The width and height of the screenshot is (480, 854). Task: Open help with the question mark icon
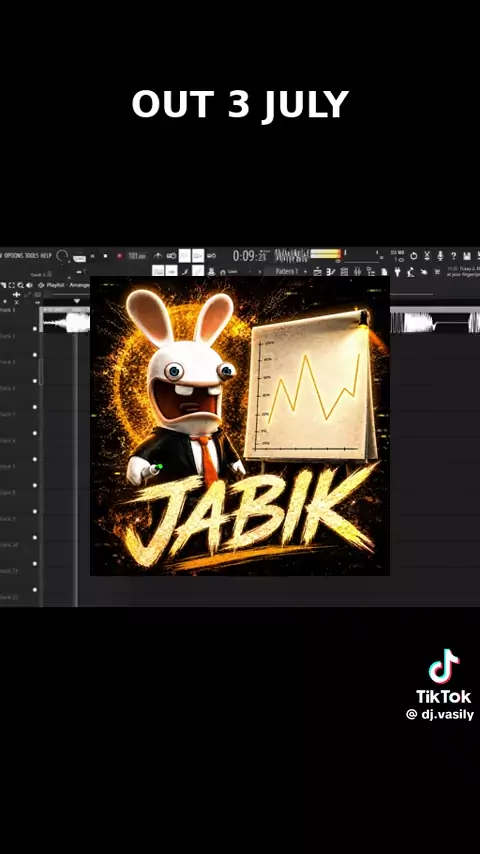tap(453, 256)
